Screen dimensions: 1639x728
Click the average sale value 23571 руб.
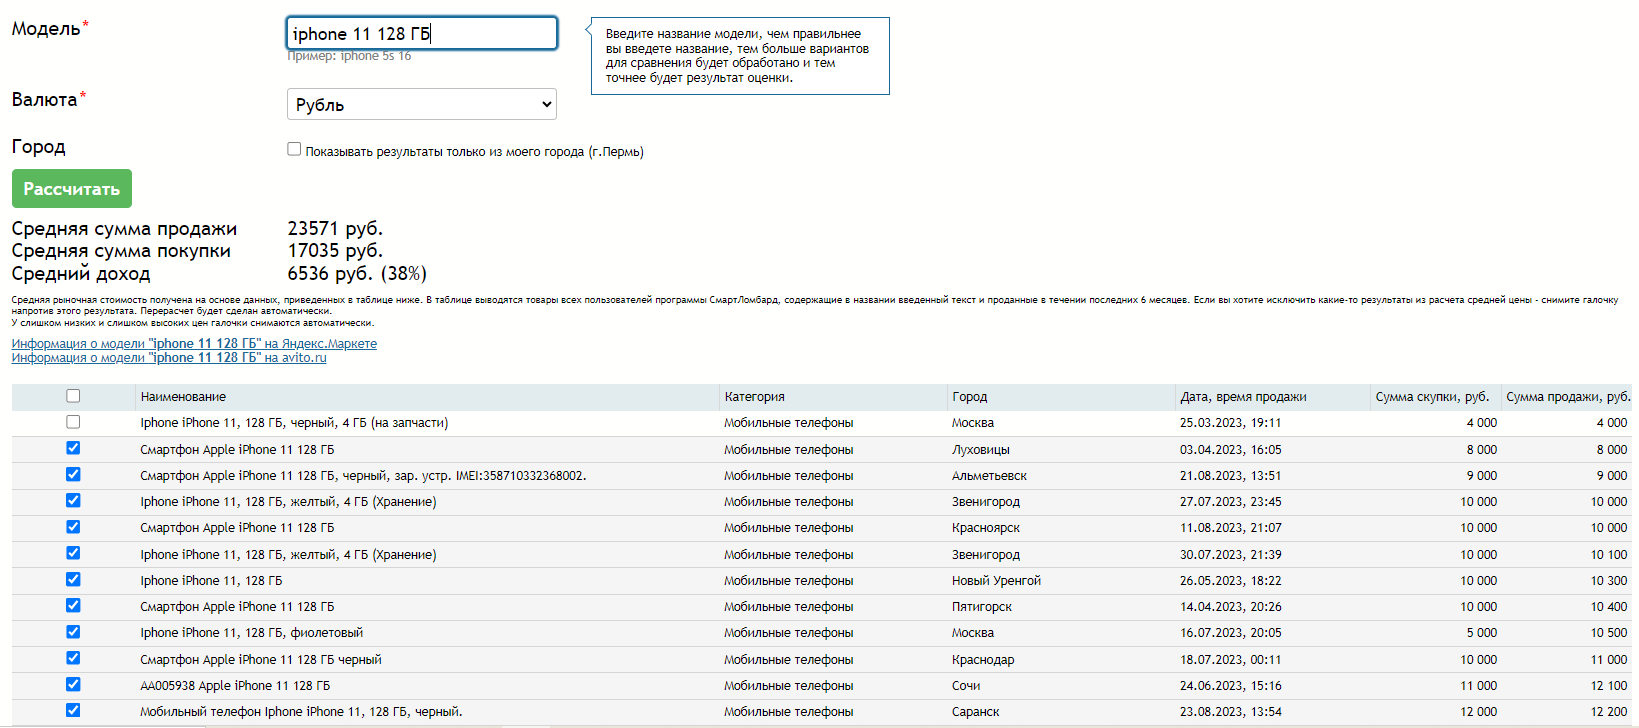tap(335, 229)
